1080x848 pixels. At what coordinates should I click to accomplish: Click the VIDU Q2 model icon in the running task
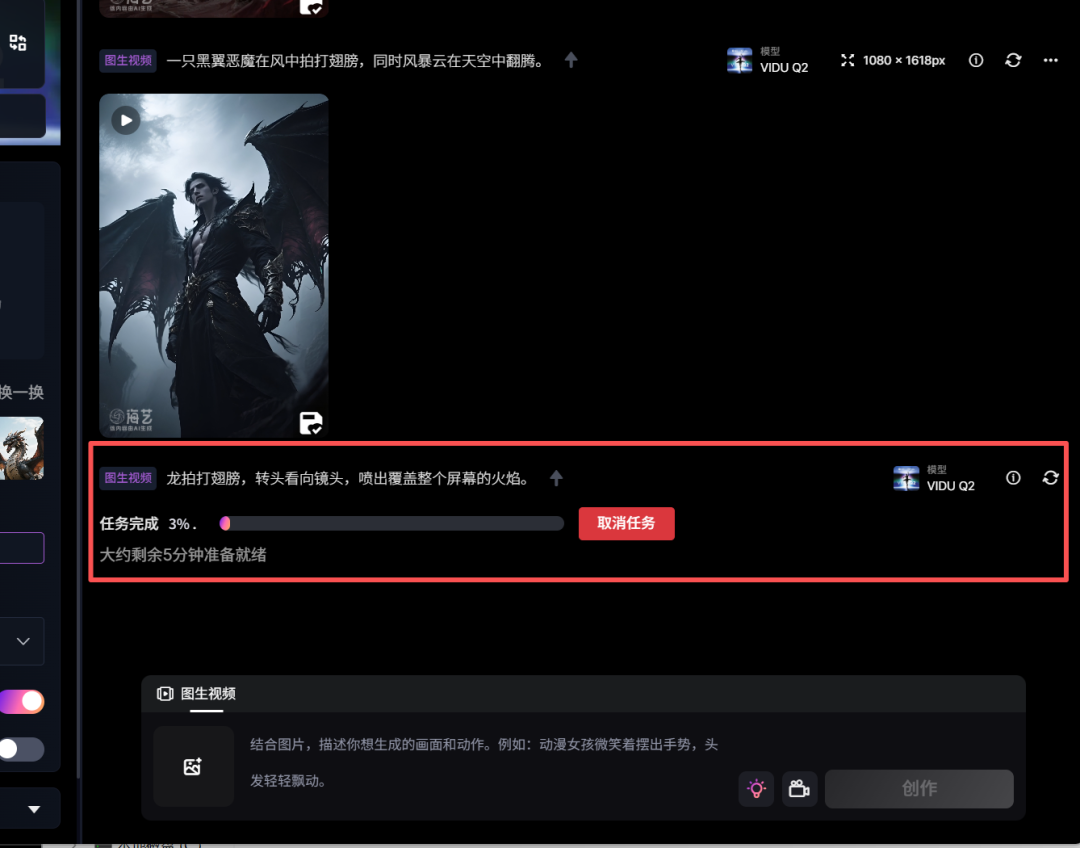(x=906, y=478)
